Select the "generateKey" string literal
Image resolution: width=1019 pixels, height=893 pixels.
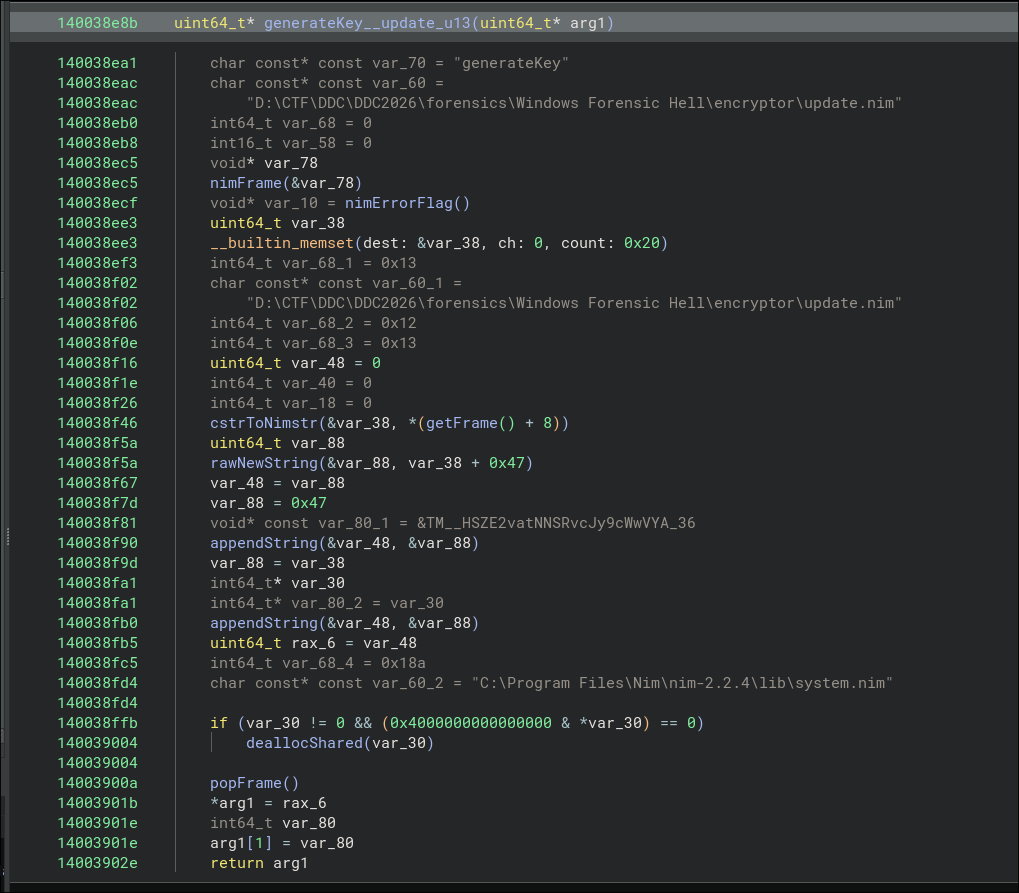(x=511, y=63)
